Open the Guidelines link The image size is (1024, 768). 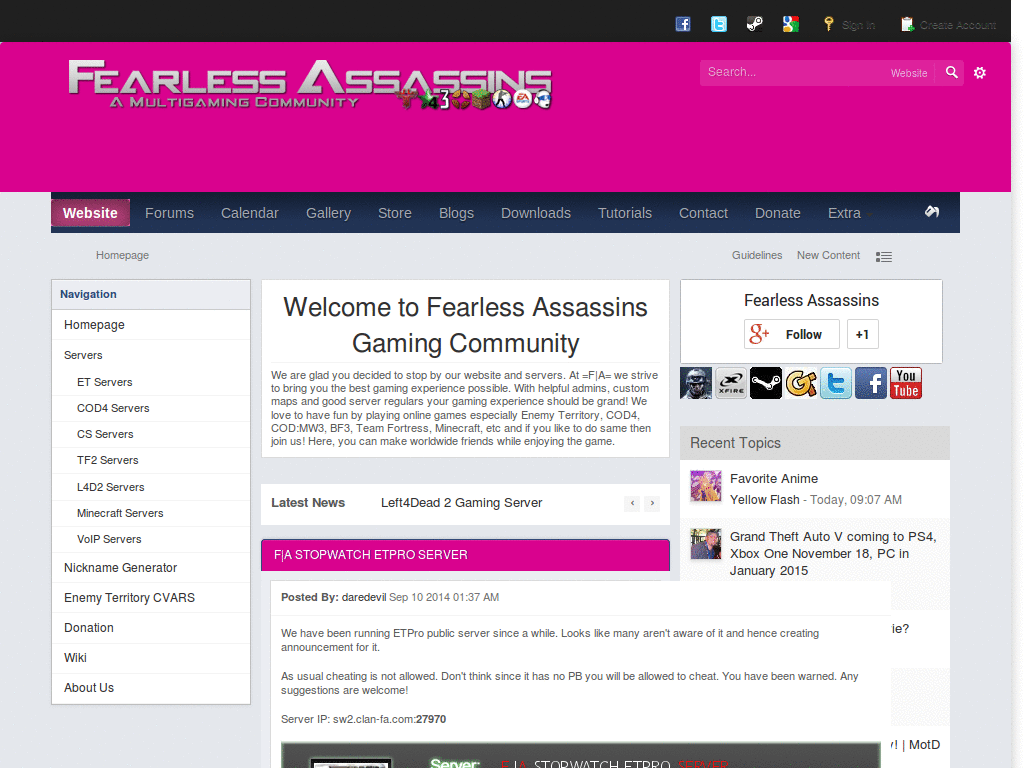pyautogui.click(x=757, y=255)
